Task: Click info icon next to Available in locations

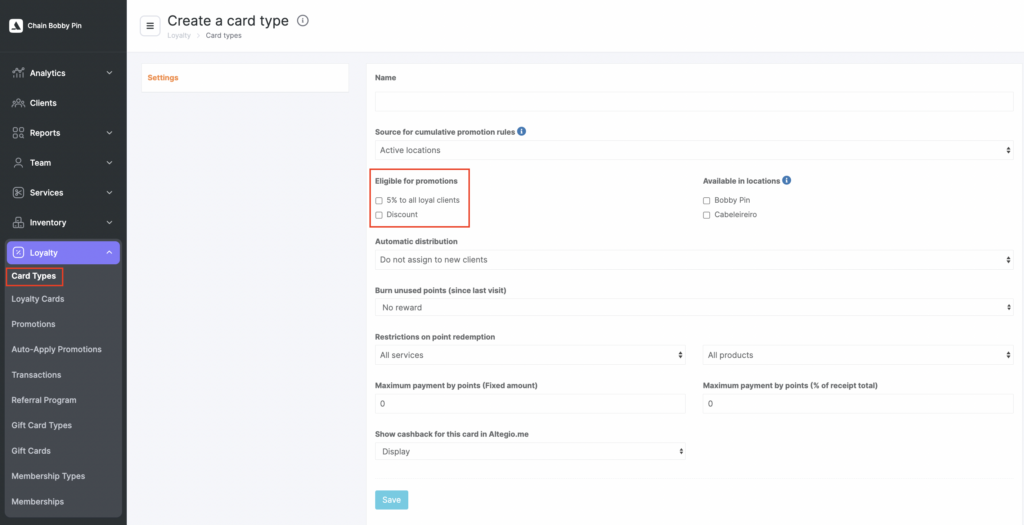Action: click(787, 180)
